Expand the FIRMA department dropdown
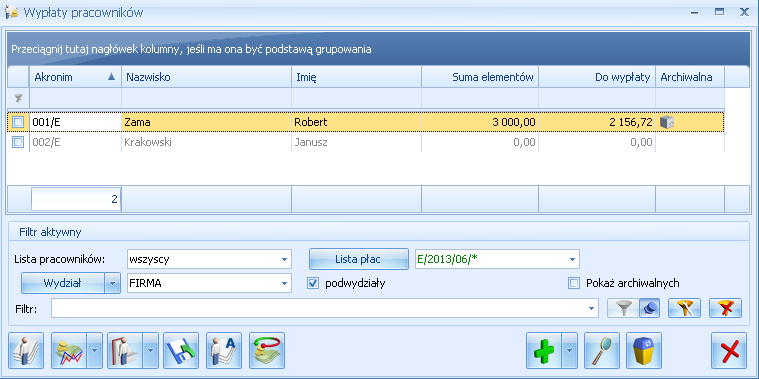The image size is (759, 379). pos(284,283)
